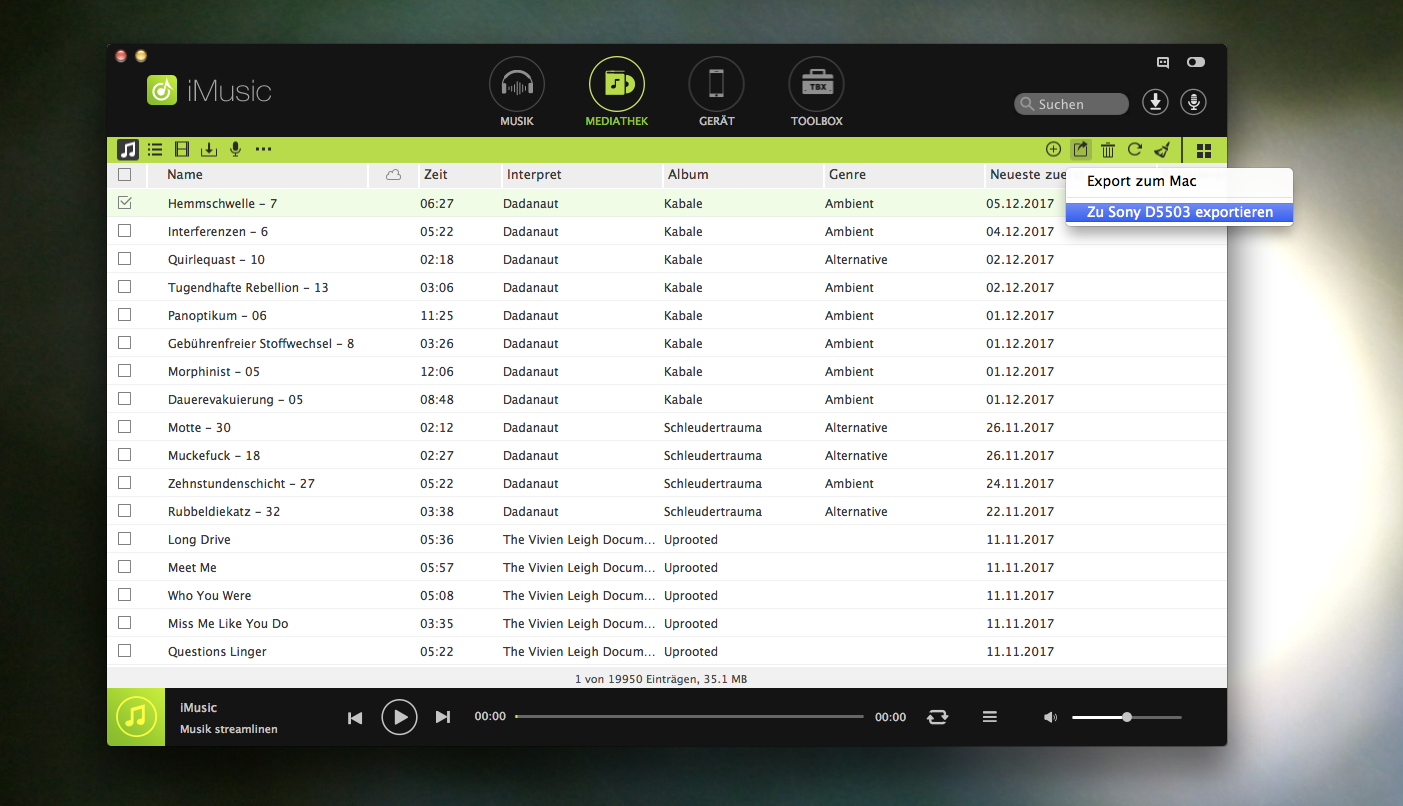This screenshot has width=1403, height=806.
Task: Open the MUSIK section headphones icon
Action: coord(517,85)
